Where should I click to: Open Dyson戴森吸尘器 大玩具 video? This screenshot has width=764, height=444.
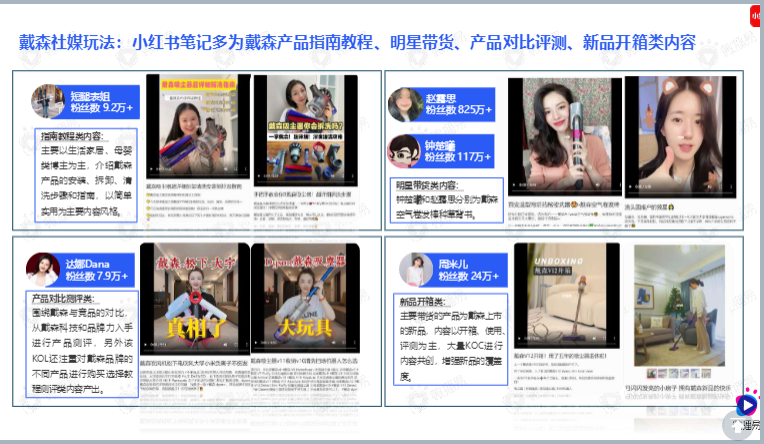point(306,298)
